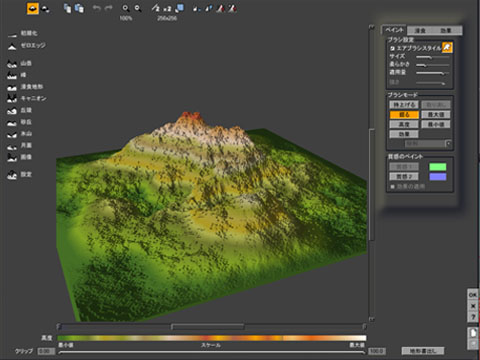Screen dimensions: 480x360
Task: Open the dropdown under brush mode buttons
Action: point(448,144)
